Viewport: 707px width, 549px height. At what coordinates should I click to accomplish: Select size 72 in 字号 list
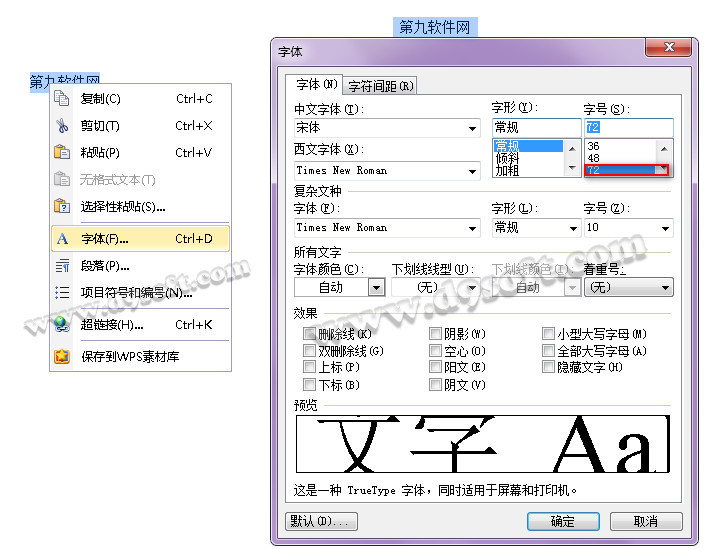620,170
